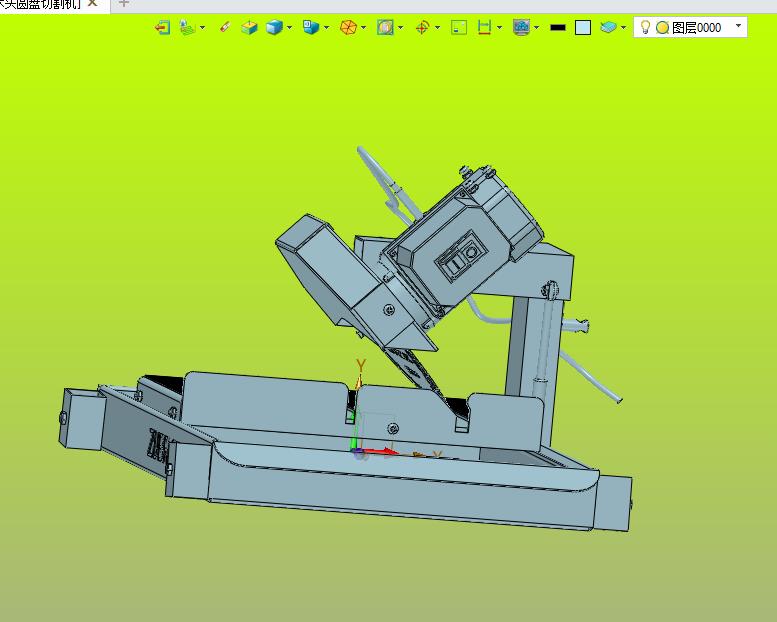Click the red crosshair target icon

point(422,28)
